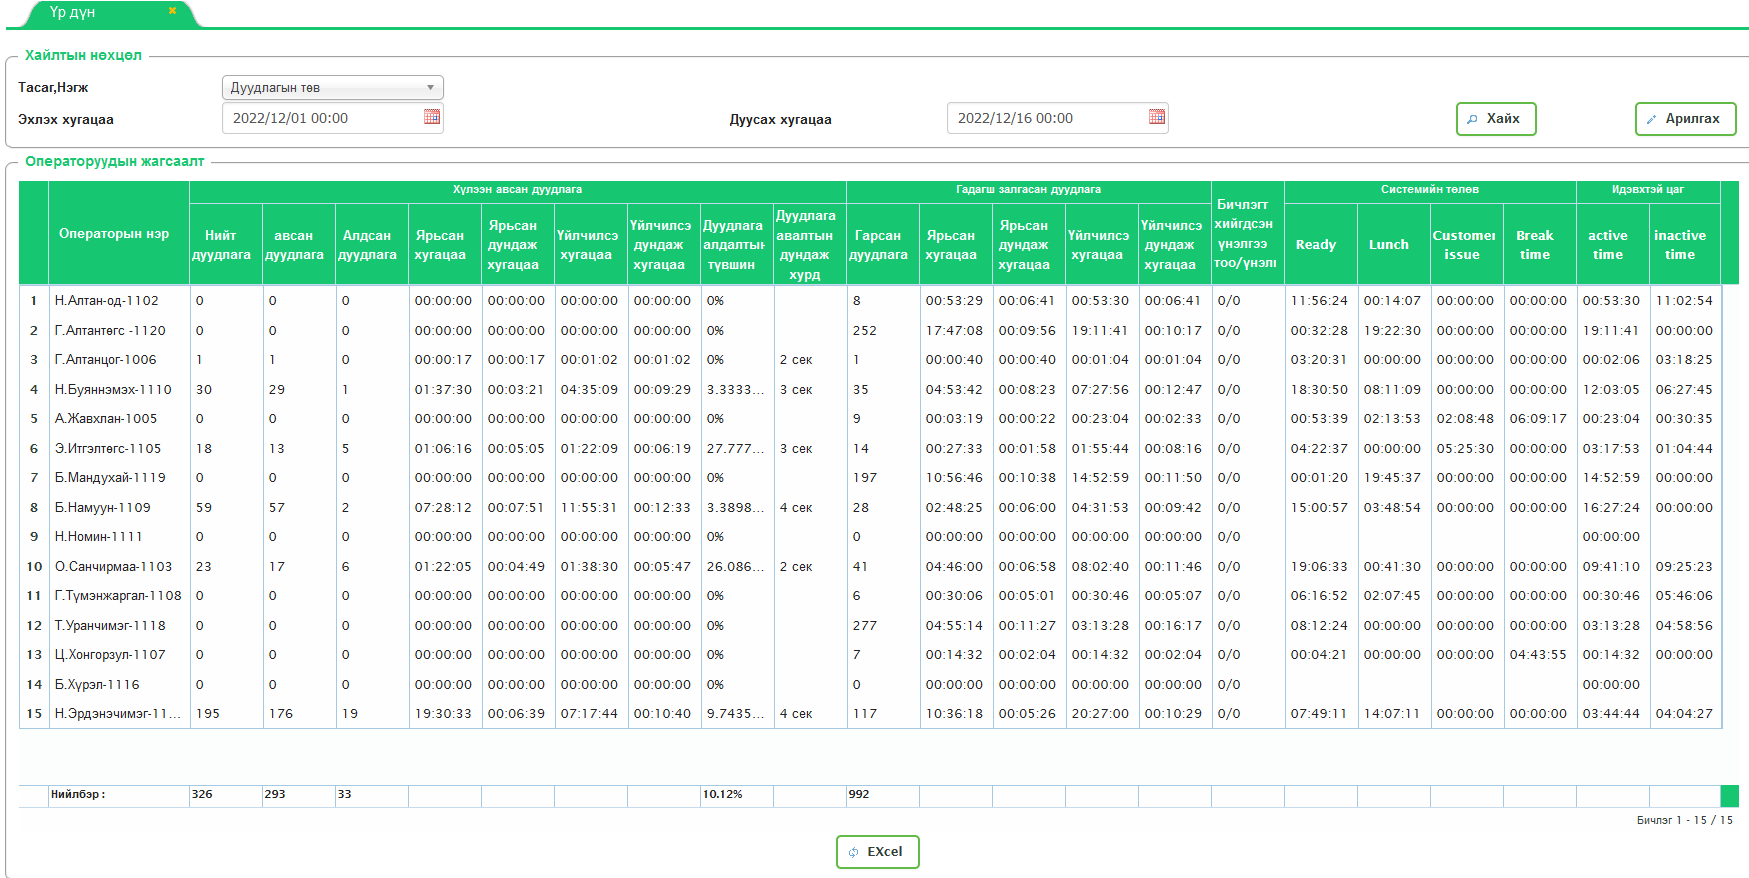Click summary received calls value 293
Viewport: 1749px width, 878px height.
[275, 795]
